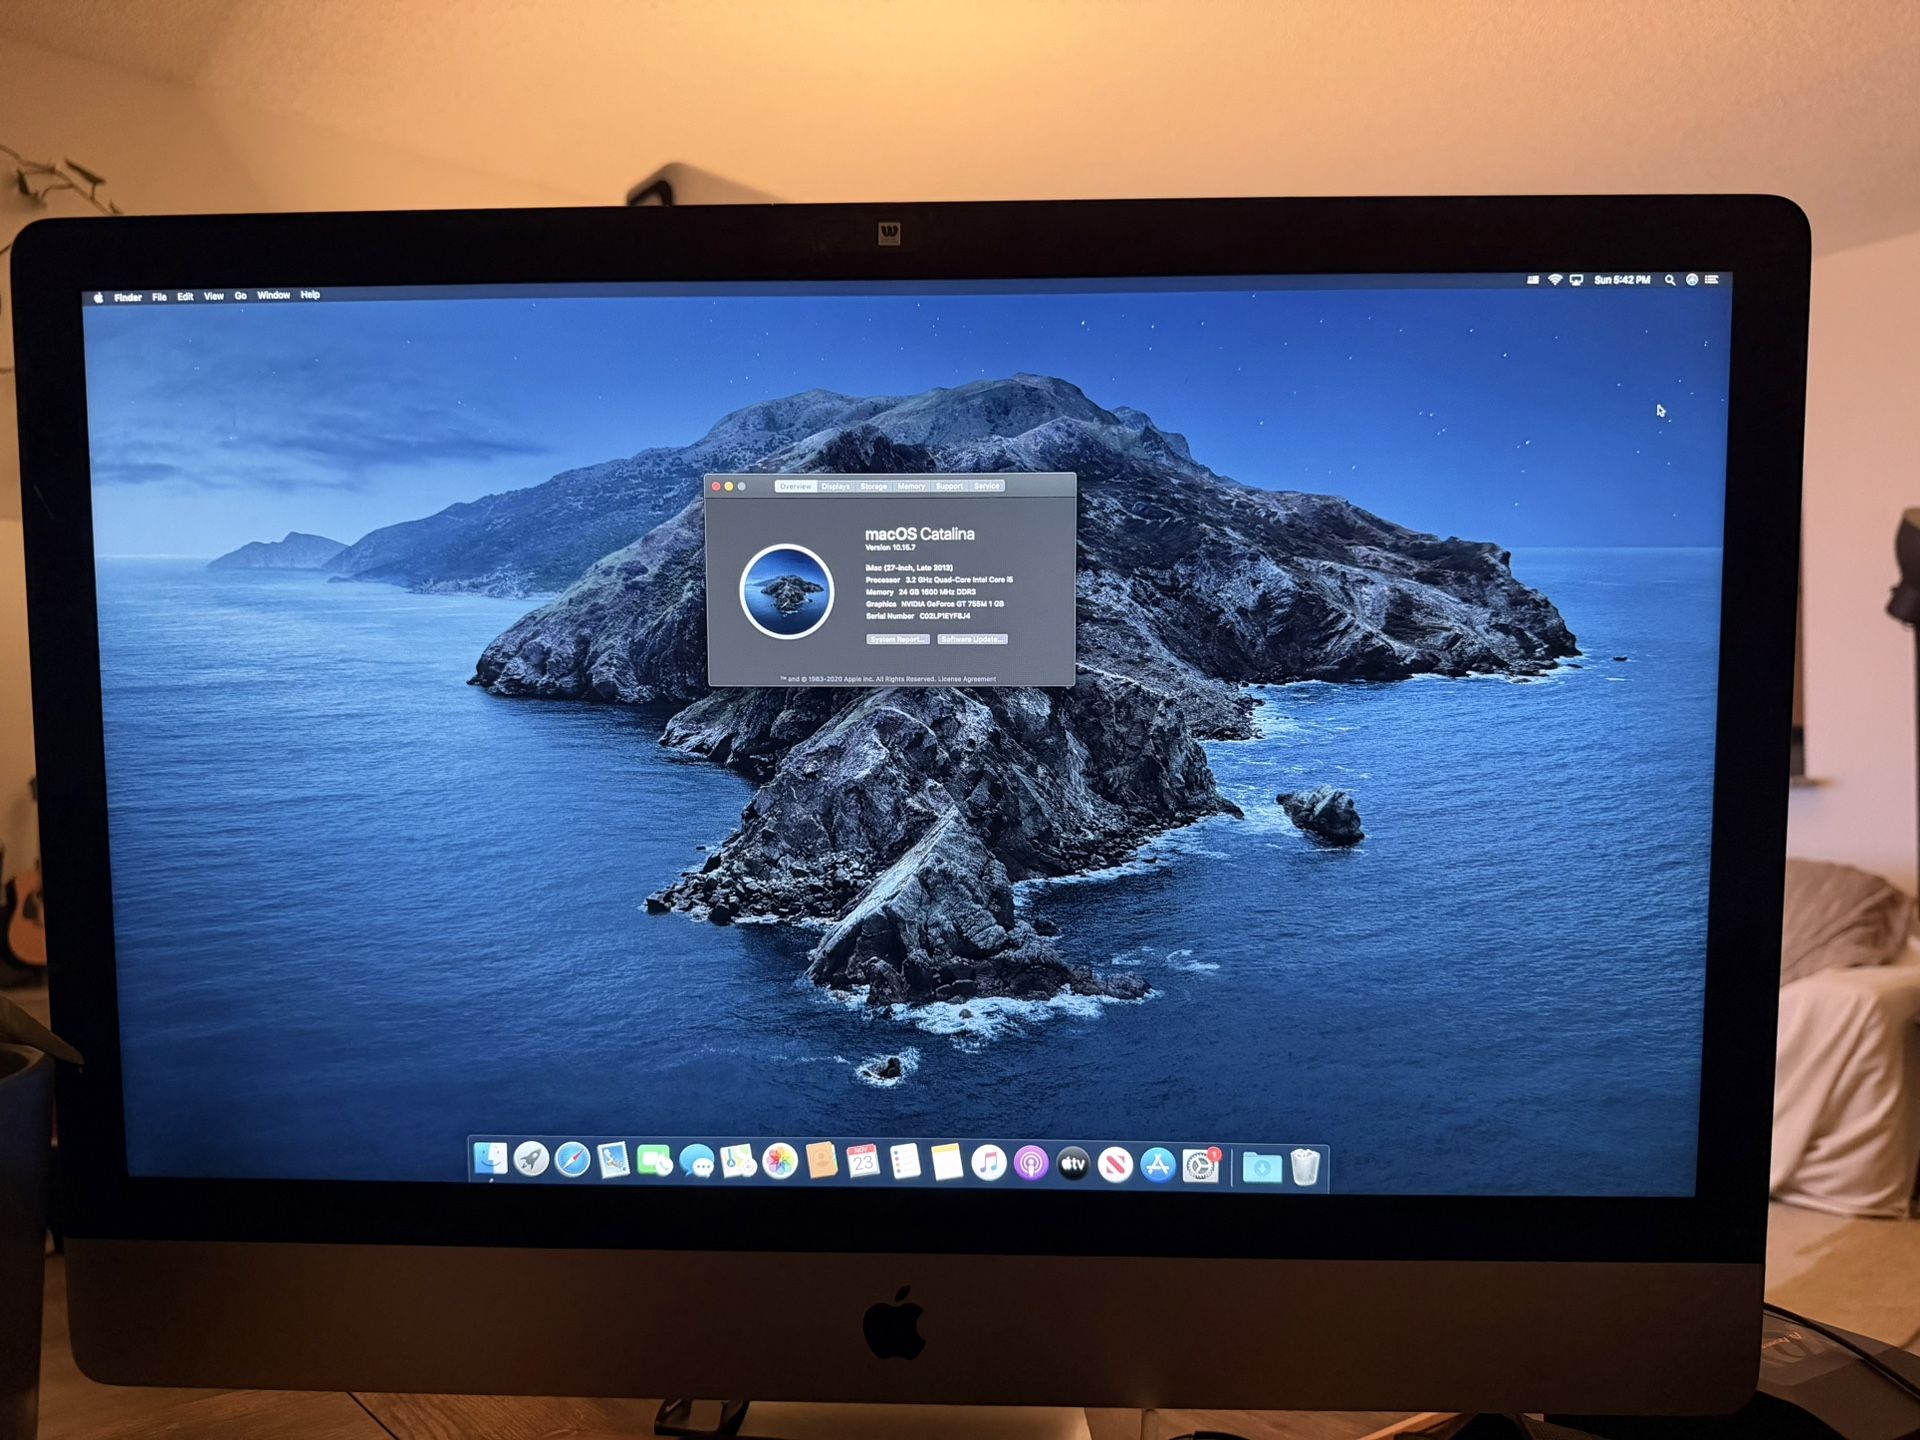Open Safari from the Dock

point(572,1161)
